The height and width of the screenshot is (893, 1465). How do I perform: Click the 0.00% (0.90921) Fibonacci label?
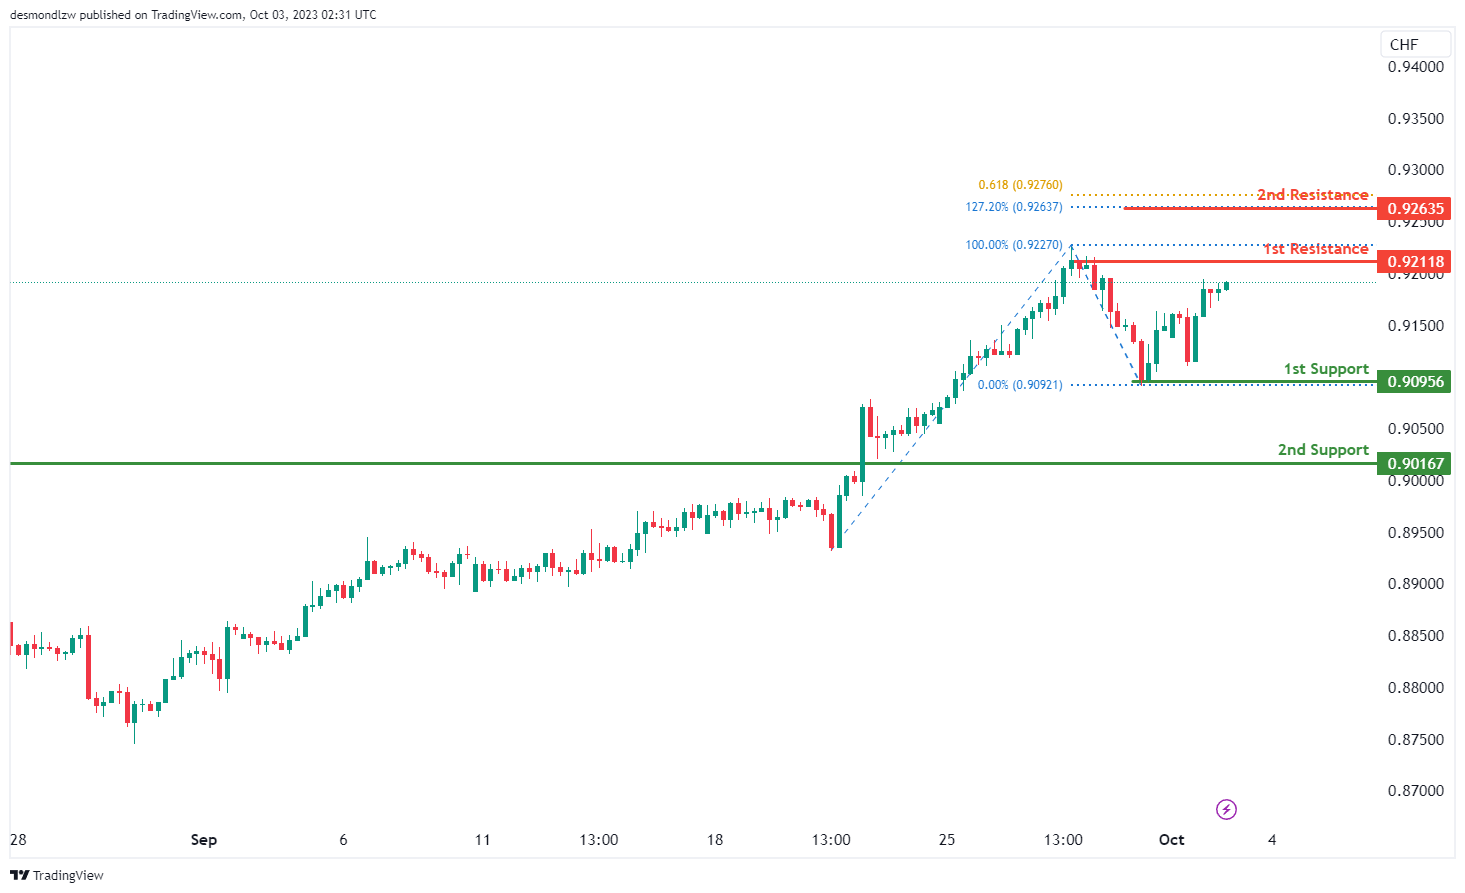[x=1020, y=385]
